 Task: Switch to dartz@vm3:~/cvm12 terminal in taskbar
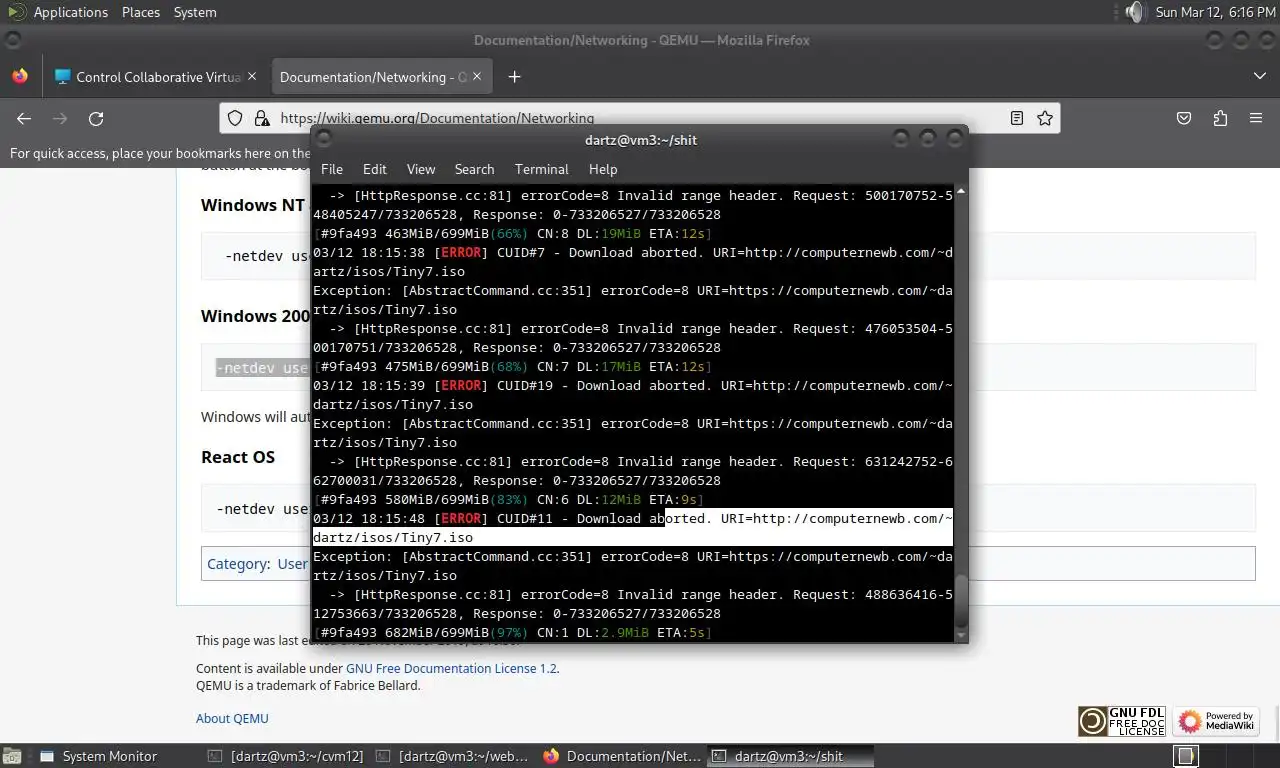(x=285, y=756)
